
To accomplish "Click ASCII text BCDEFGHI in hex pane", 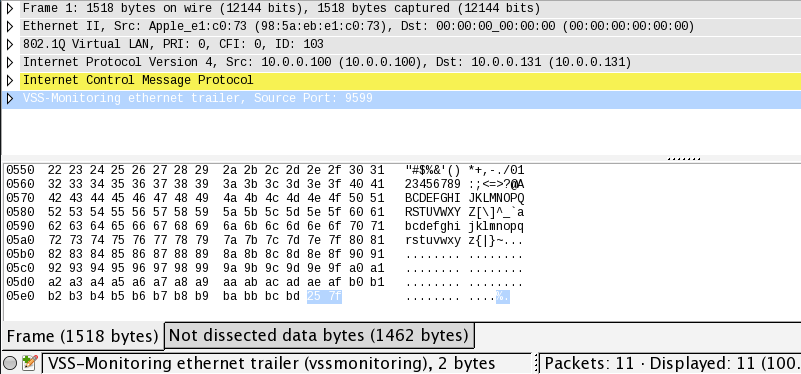I will 431,198.
